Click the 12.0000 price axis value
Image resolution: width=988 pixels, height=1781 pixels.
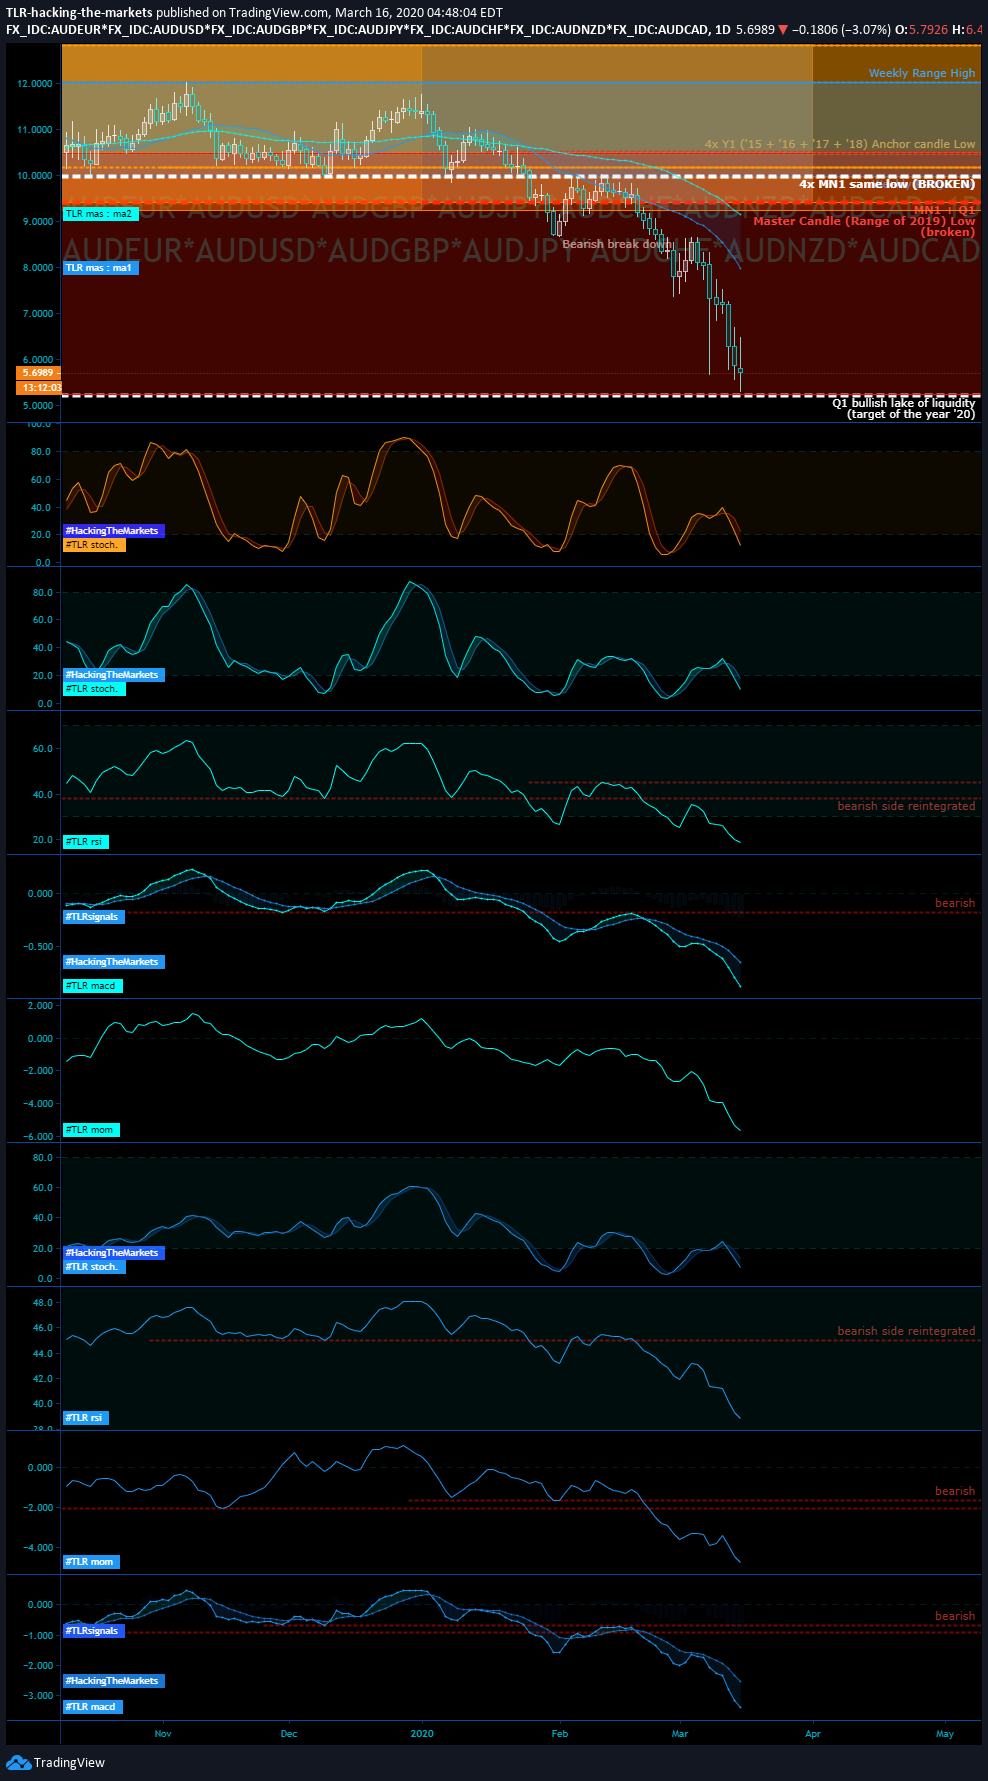click(35, 84)
